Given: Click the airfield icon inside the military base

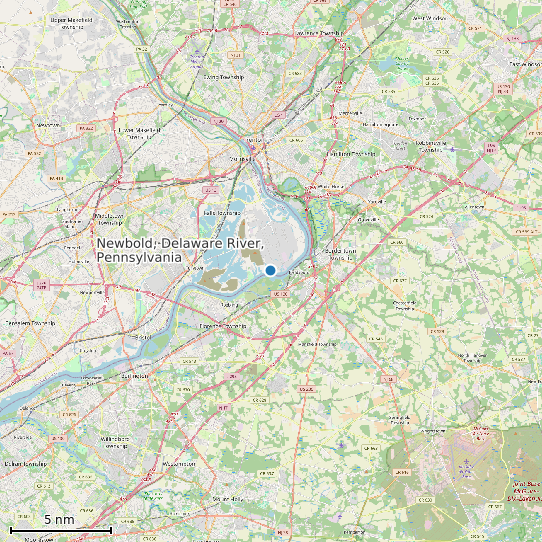Looking at the screenshot, I should tap(467, 461).
